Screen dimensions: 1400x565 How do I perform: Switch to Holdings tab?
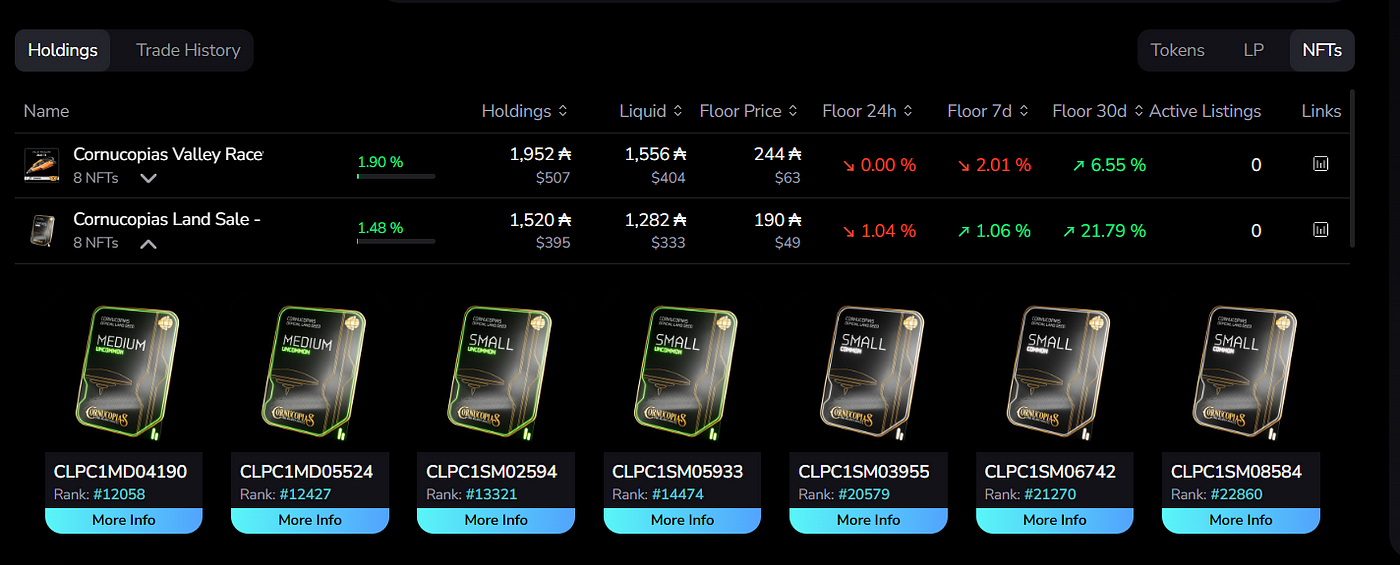[63, 50]
